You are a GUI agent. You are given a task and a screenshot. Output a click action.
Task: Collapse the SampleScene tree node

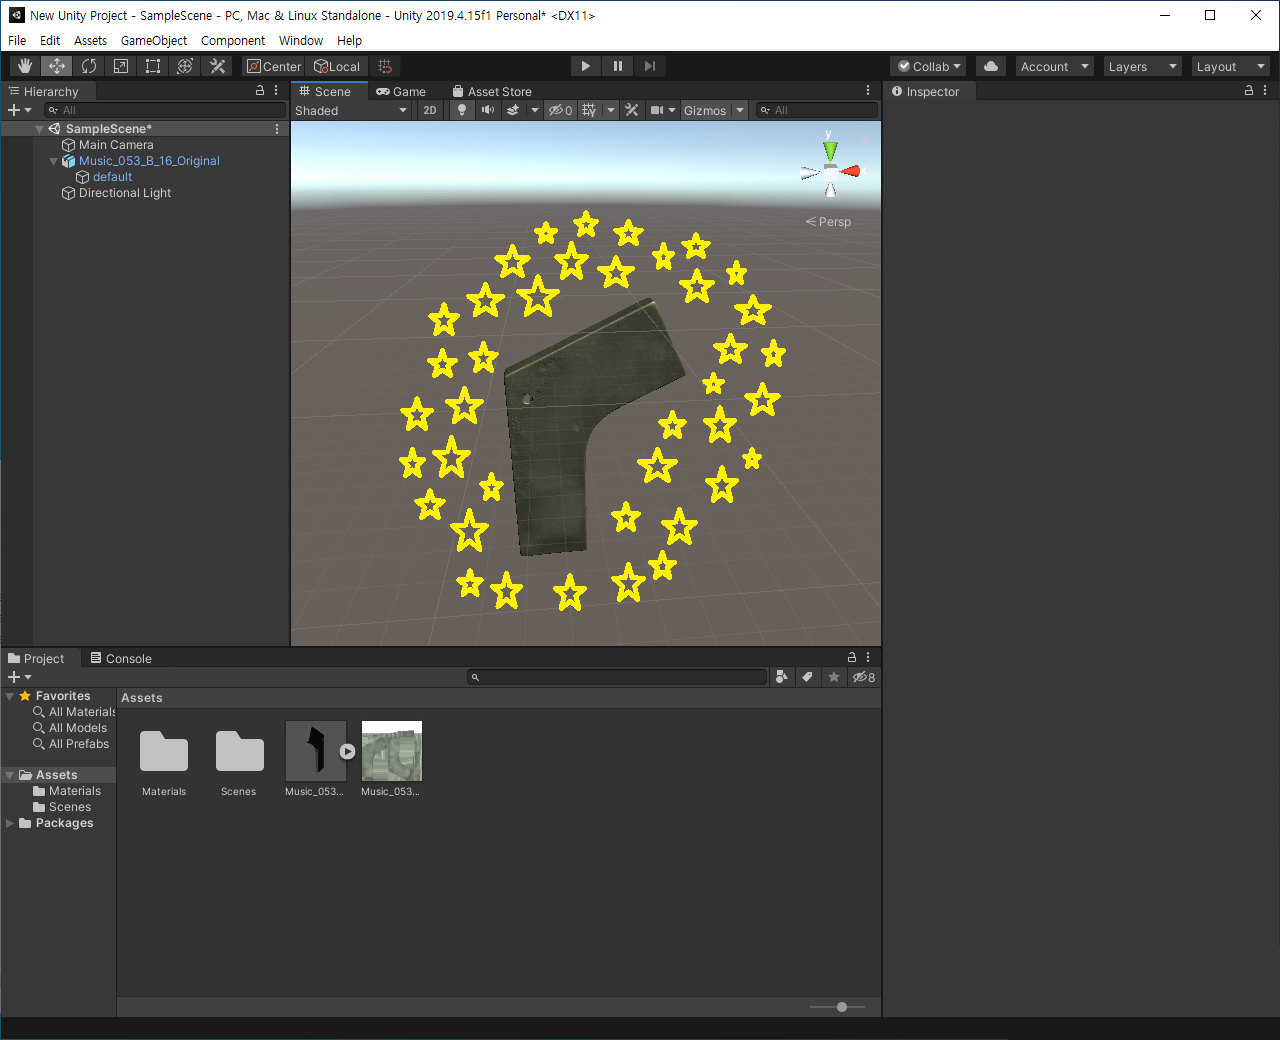[40, 129]
